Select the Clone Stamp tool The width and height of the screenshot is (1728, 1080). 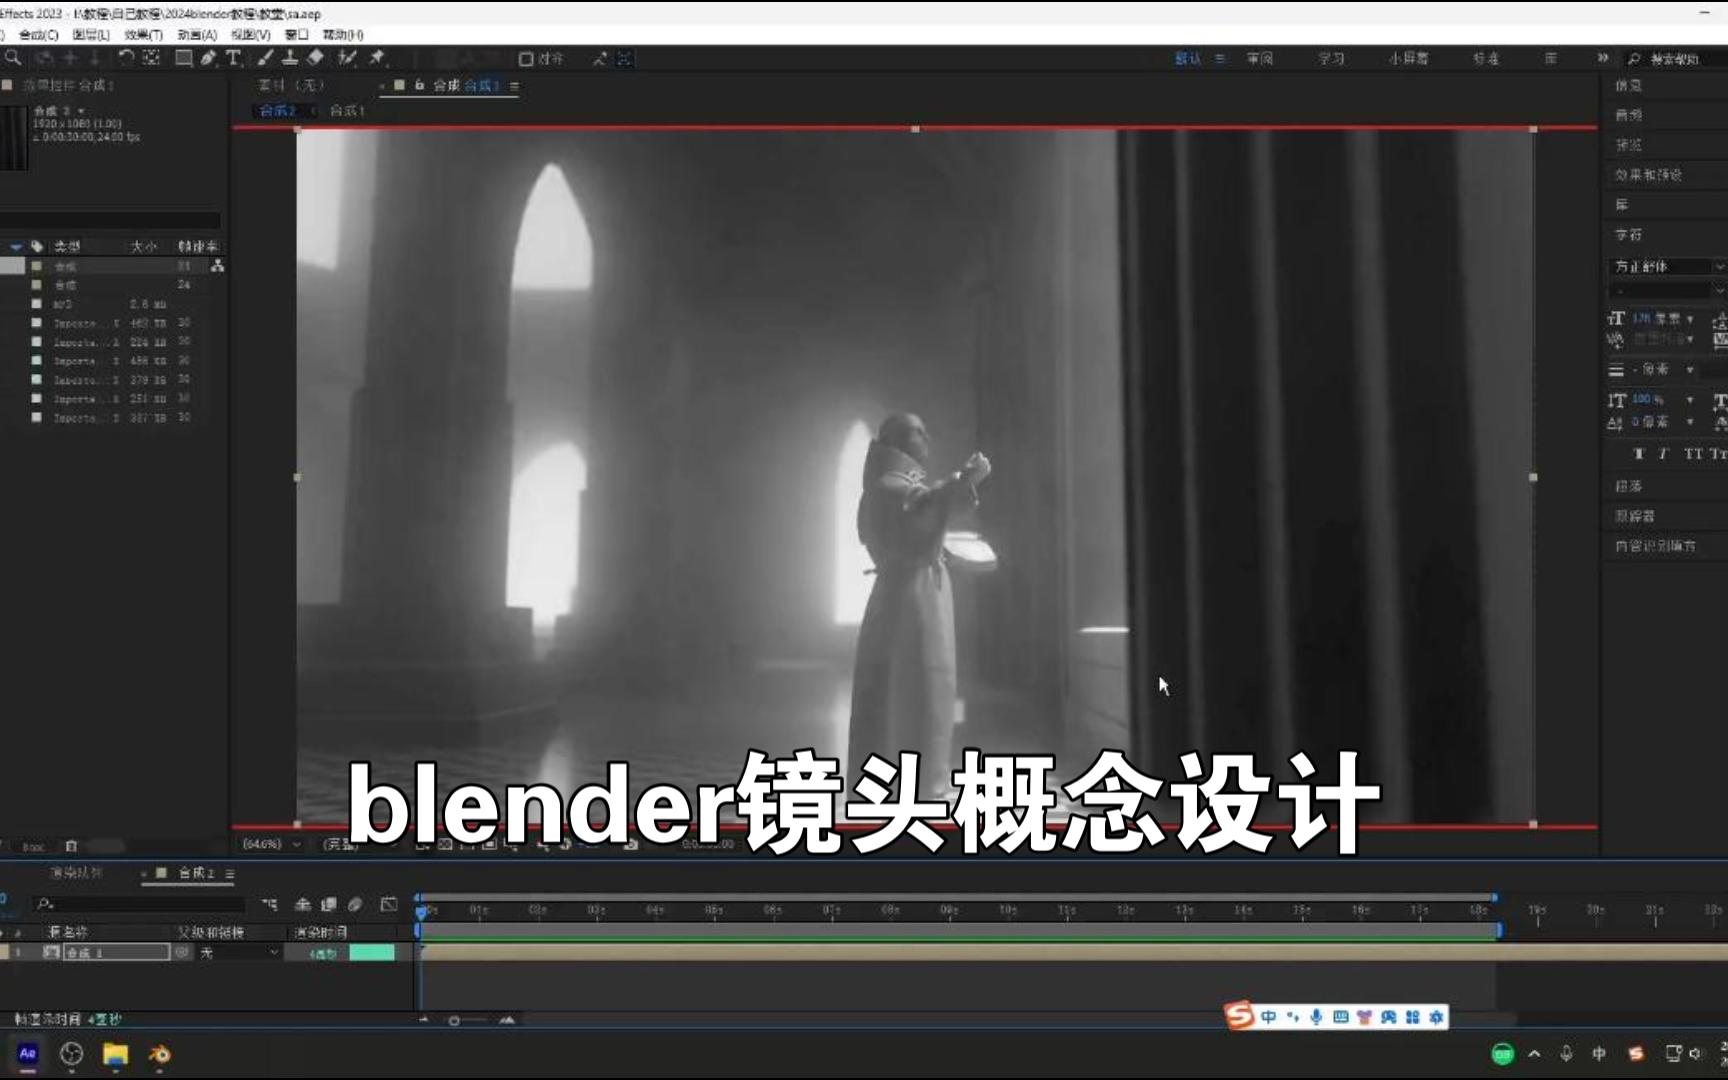290,58
